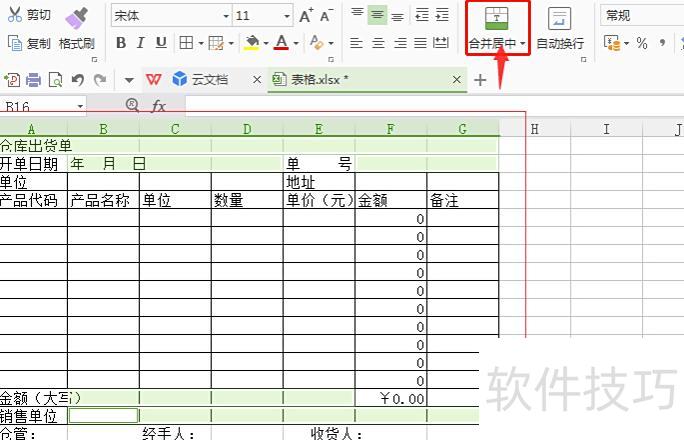Close the 云文档 tab
Viewport: 684px width, 440px height.
[x=257, y=80]
